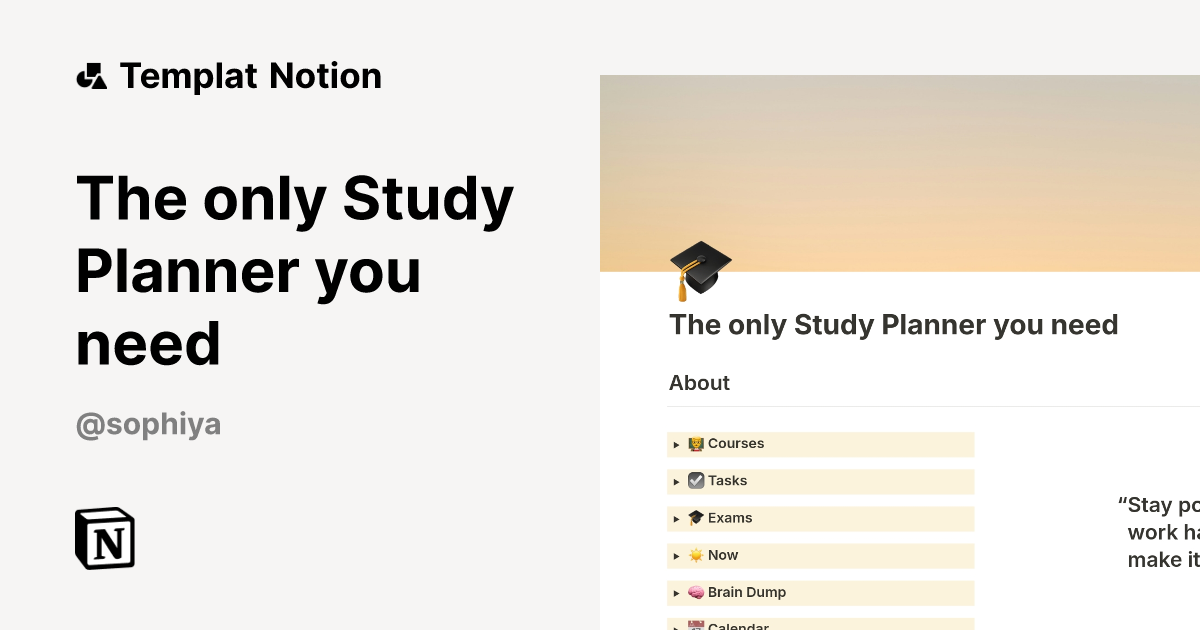
Task: Expand the Brain Dump toggle block
Action: pyautogui.click(x=677, y=592)
